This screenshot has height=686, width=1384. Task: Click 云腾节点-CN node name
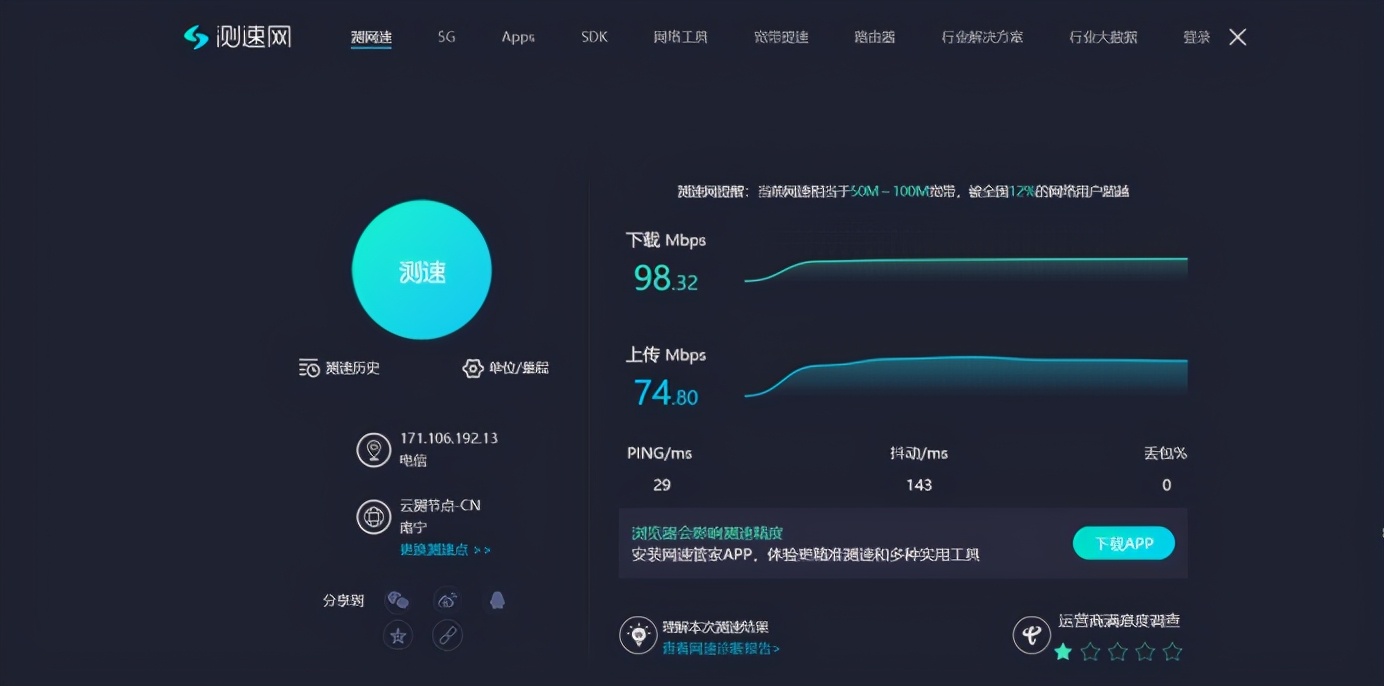coord(440,505)
